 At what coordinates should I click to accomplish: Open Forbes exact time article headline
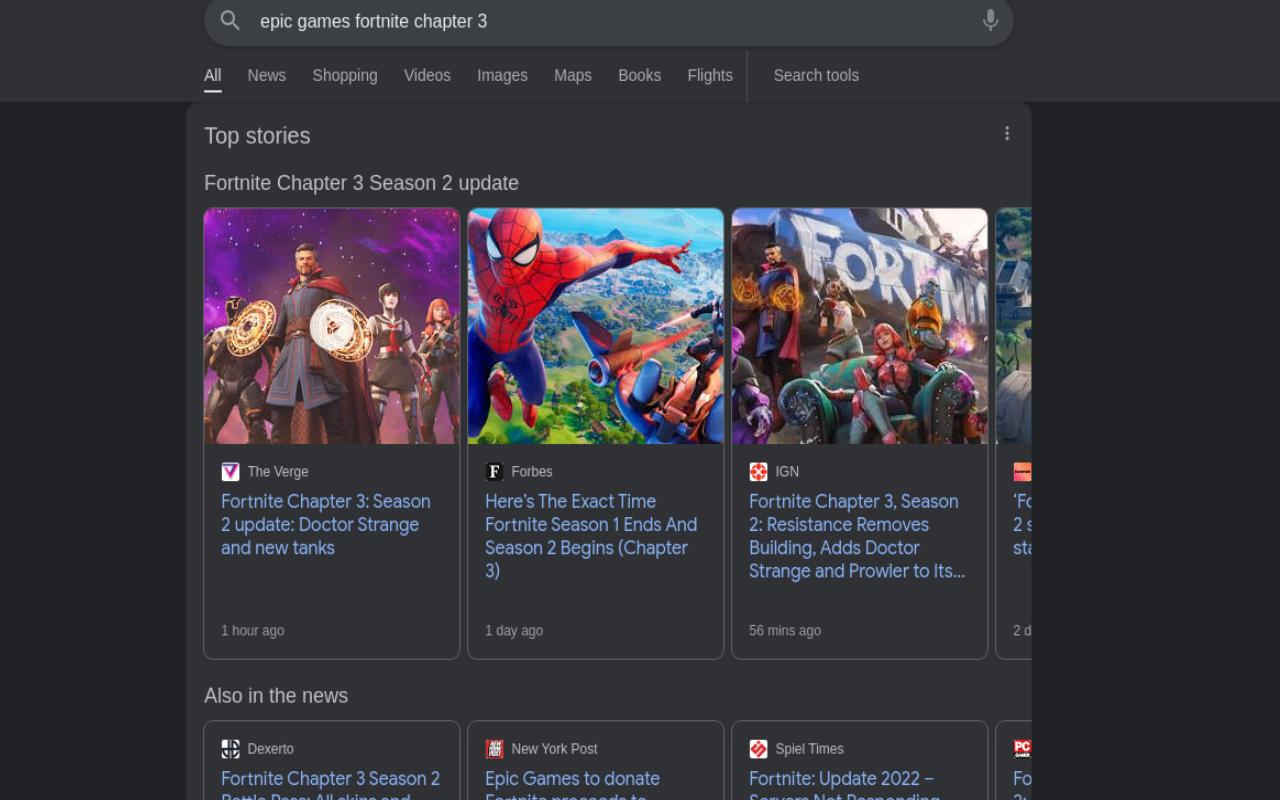click(591, 536)
